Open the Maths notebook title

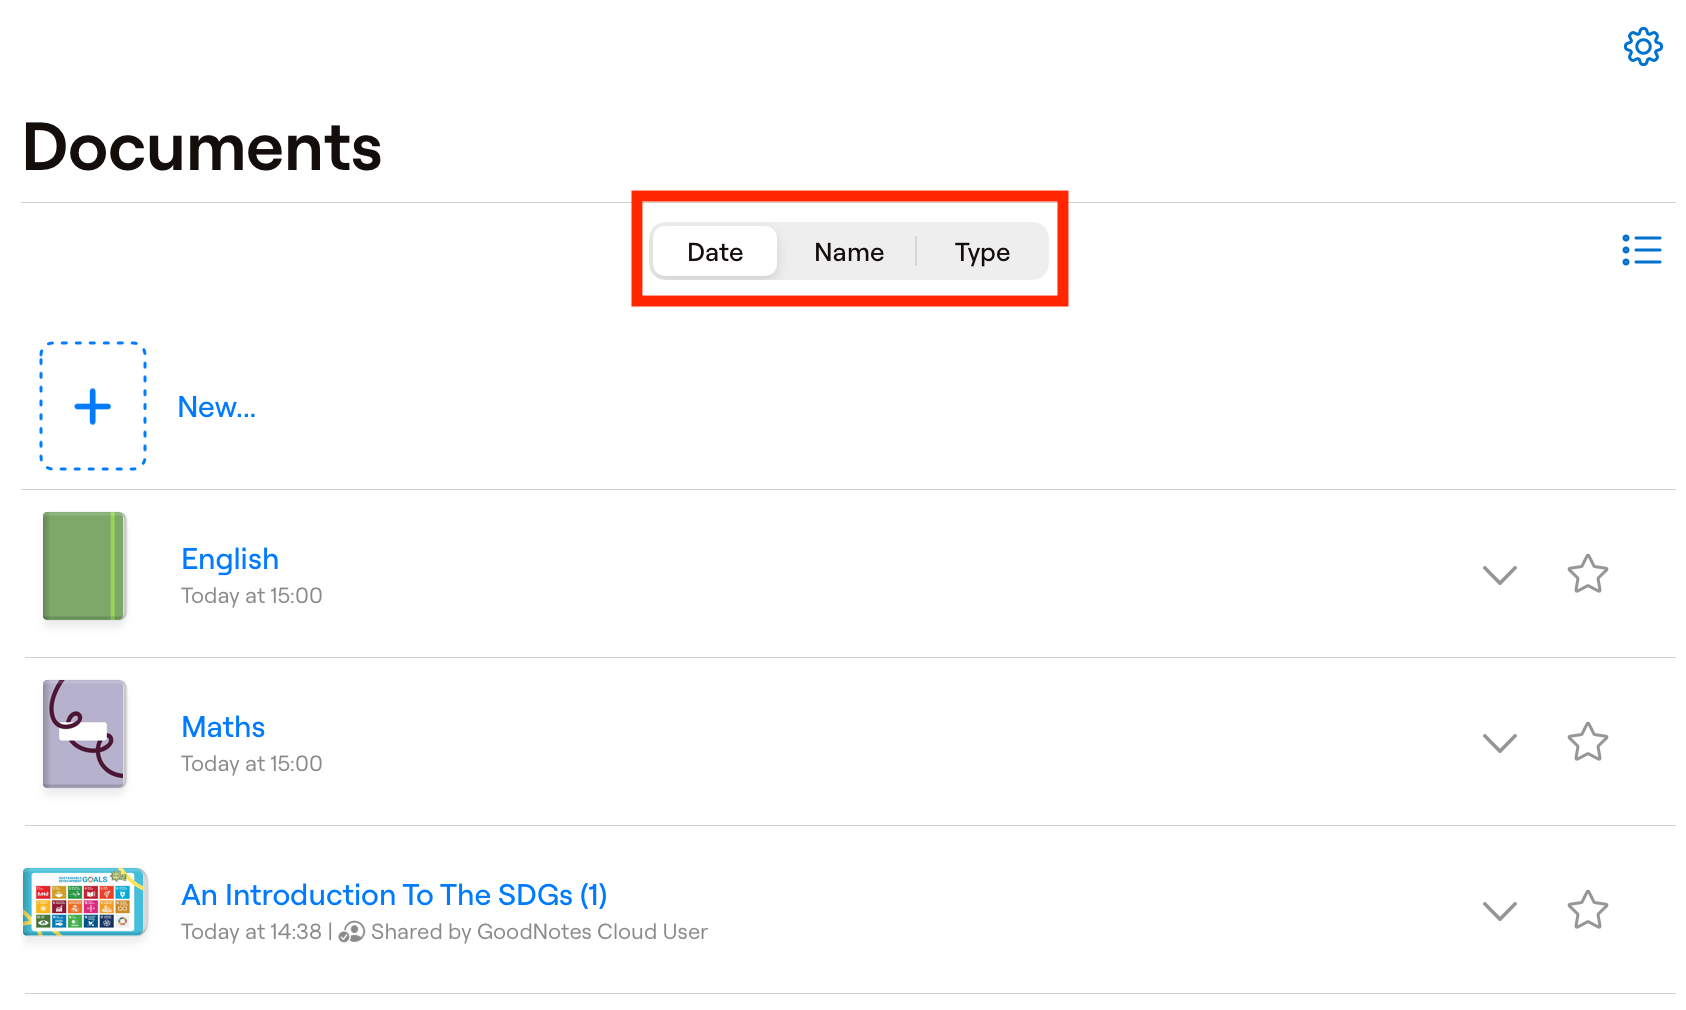[x=223, y=727]
